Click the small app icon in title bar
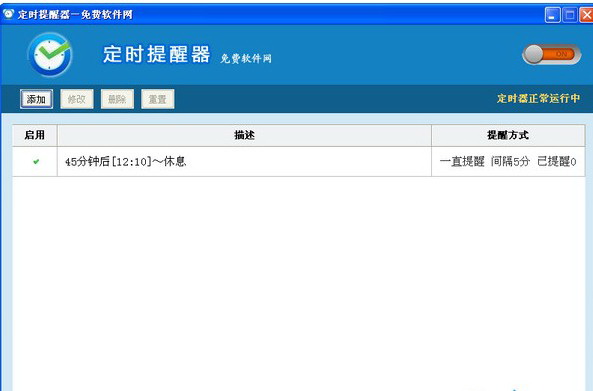The image size is (593, 391). pyautogui.click(x=8, y=14)
